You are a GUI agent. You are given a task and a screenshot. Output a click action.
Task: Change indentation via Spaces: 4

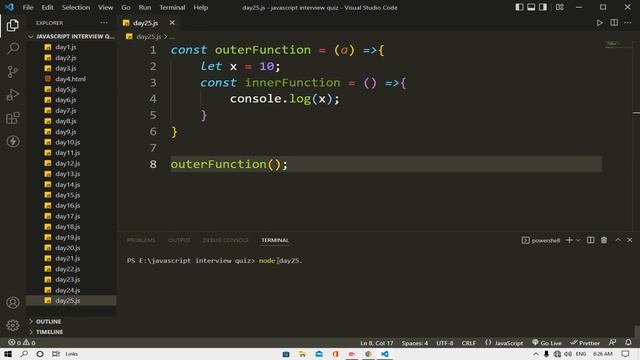[415, 343]
